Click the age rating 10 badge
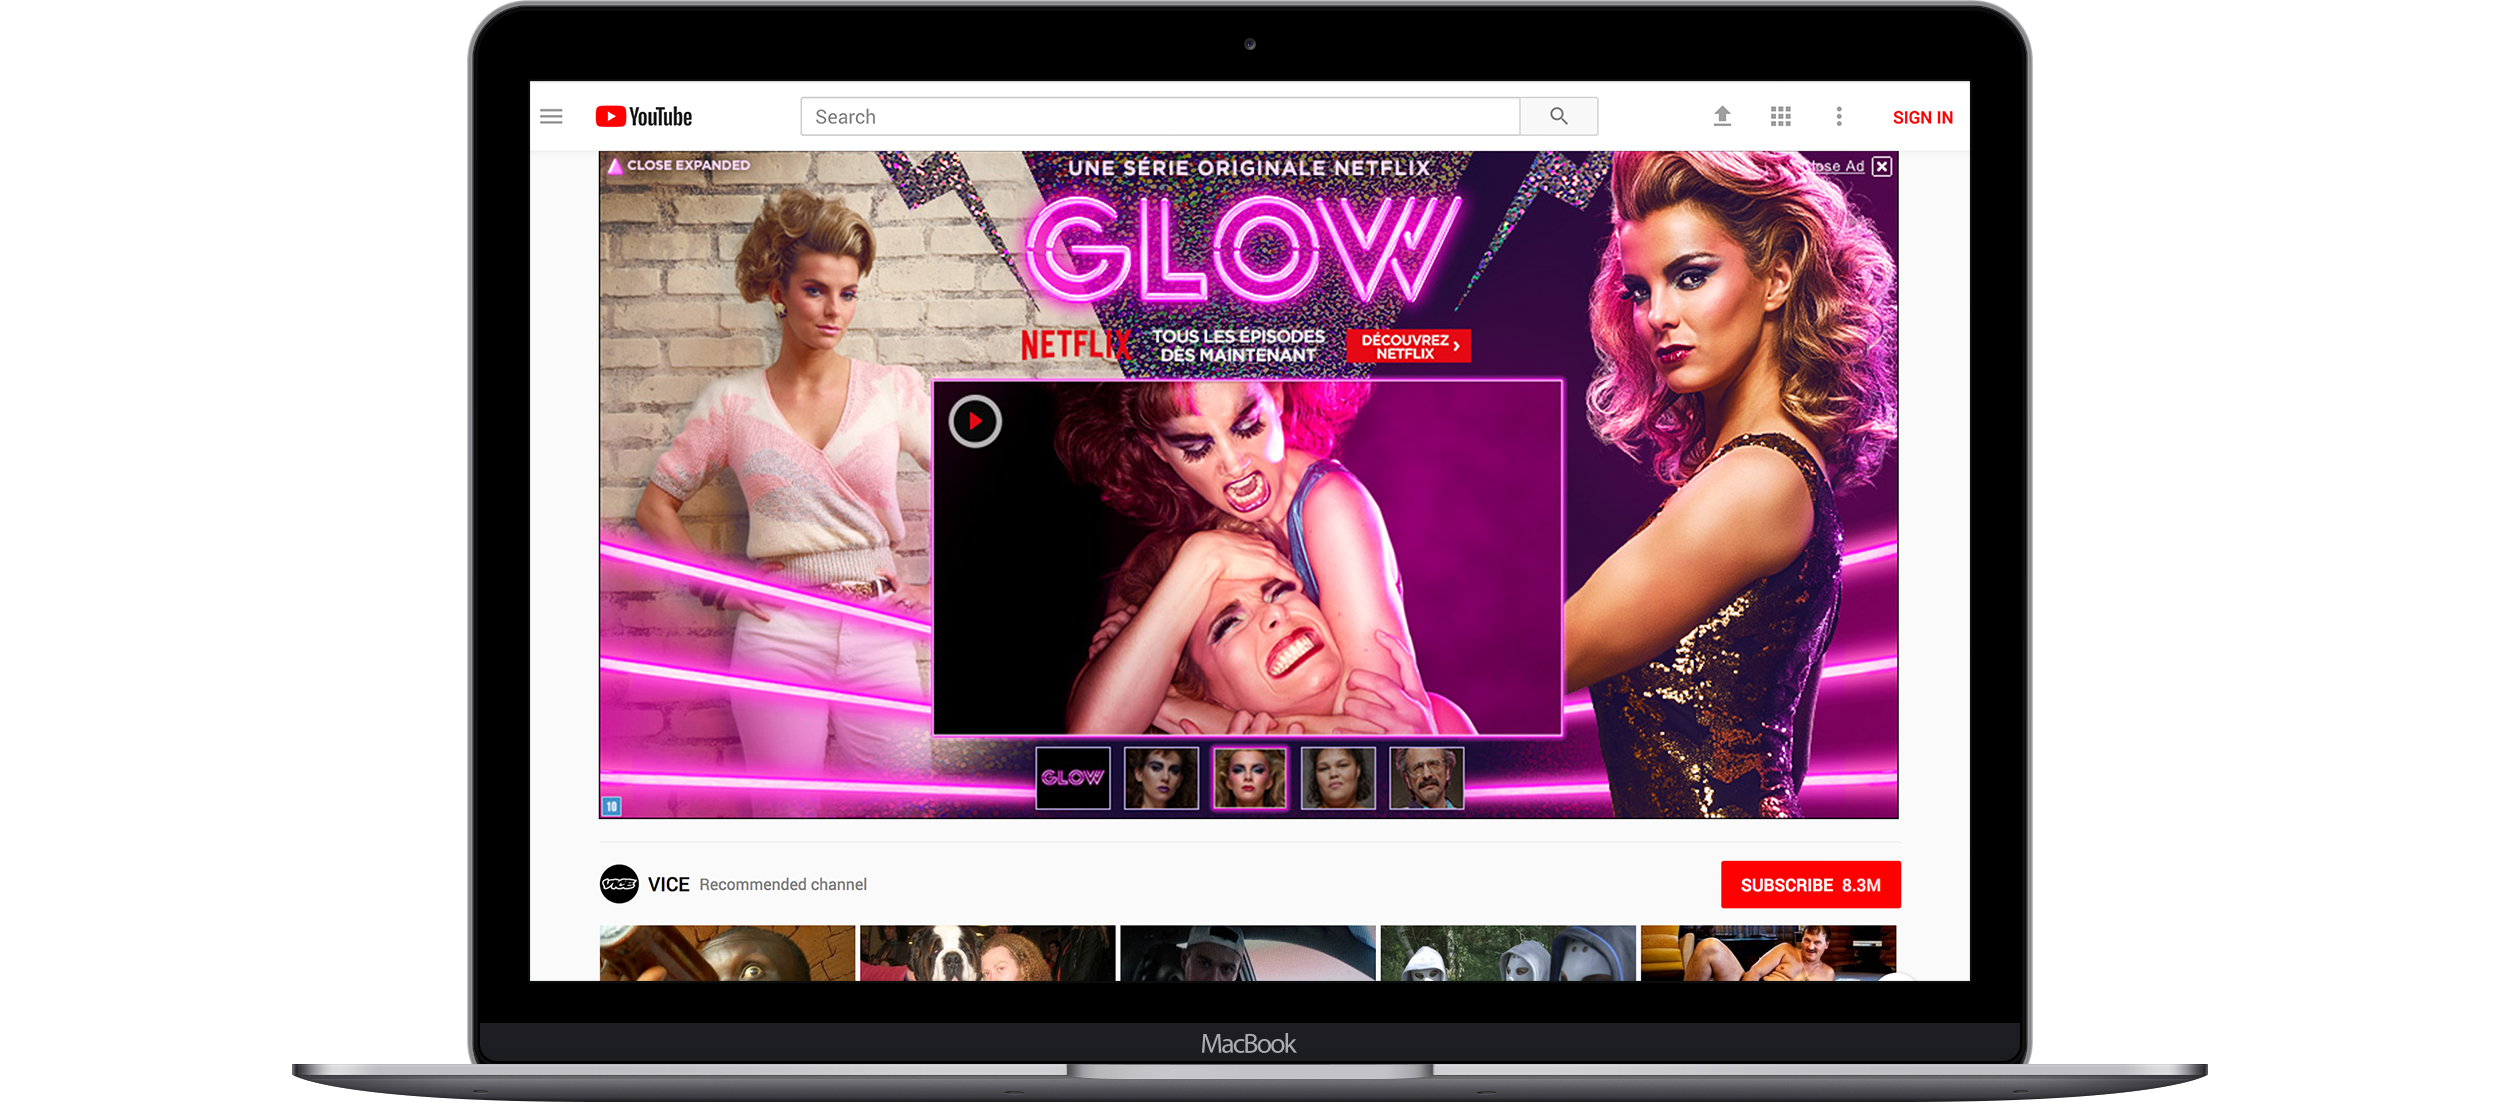Viewport: 2500px width, 1102px height. (x=612, y=806)
